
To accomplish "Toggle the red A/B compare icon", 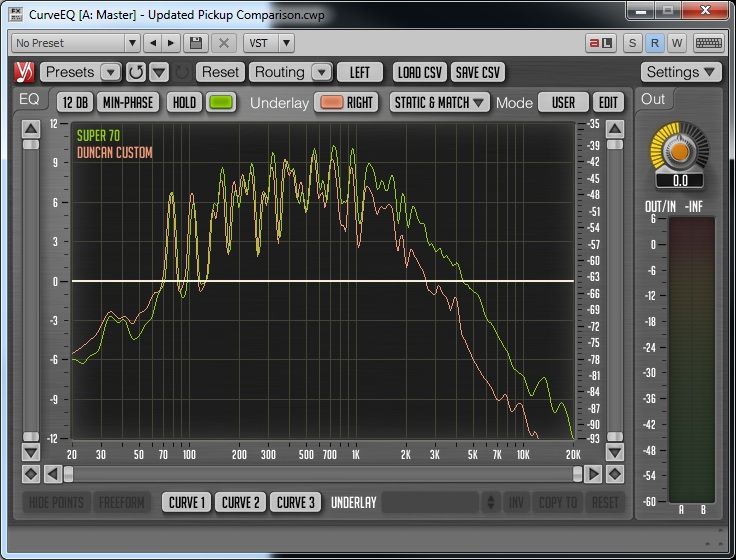I will [x=601, y=43].
